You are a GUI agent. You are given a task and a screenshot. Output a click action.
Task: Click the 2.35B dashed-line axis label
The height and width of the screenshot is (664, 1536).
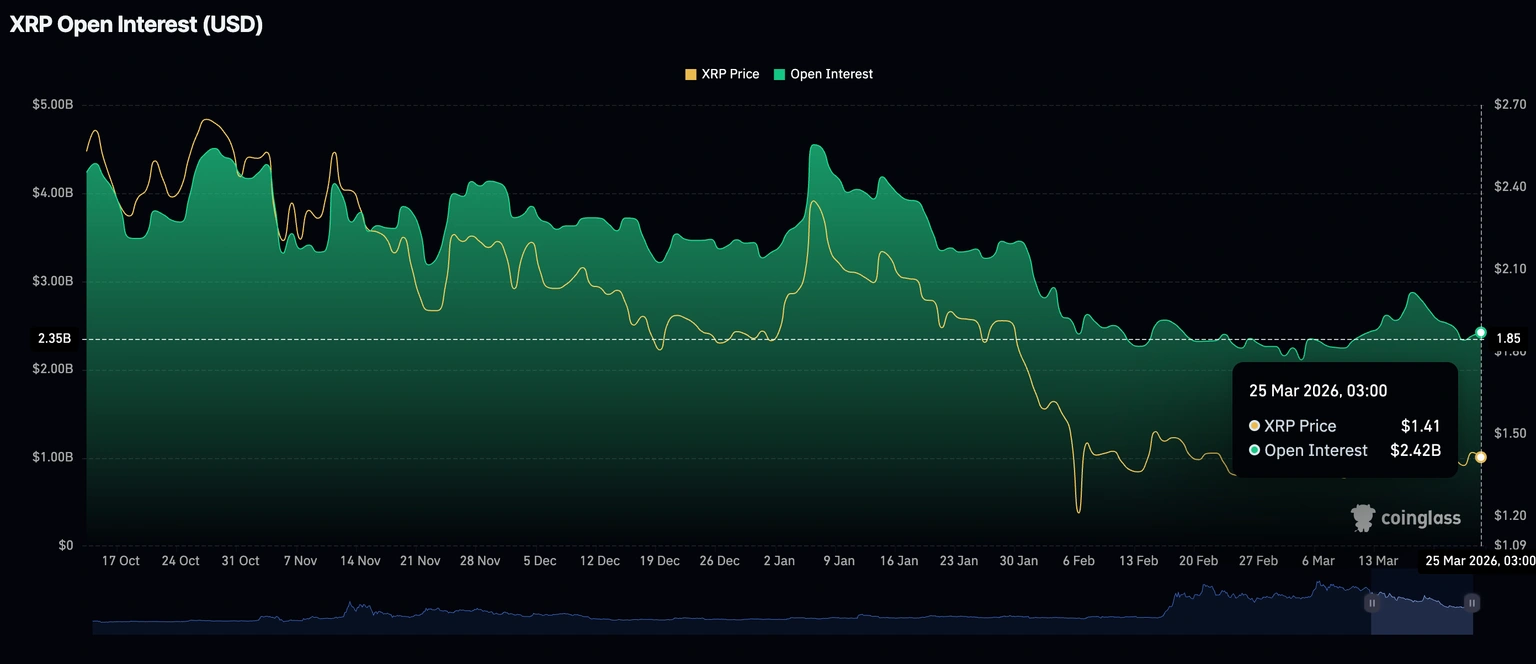pos(54,339)
